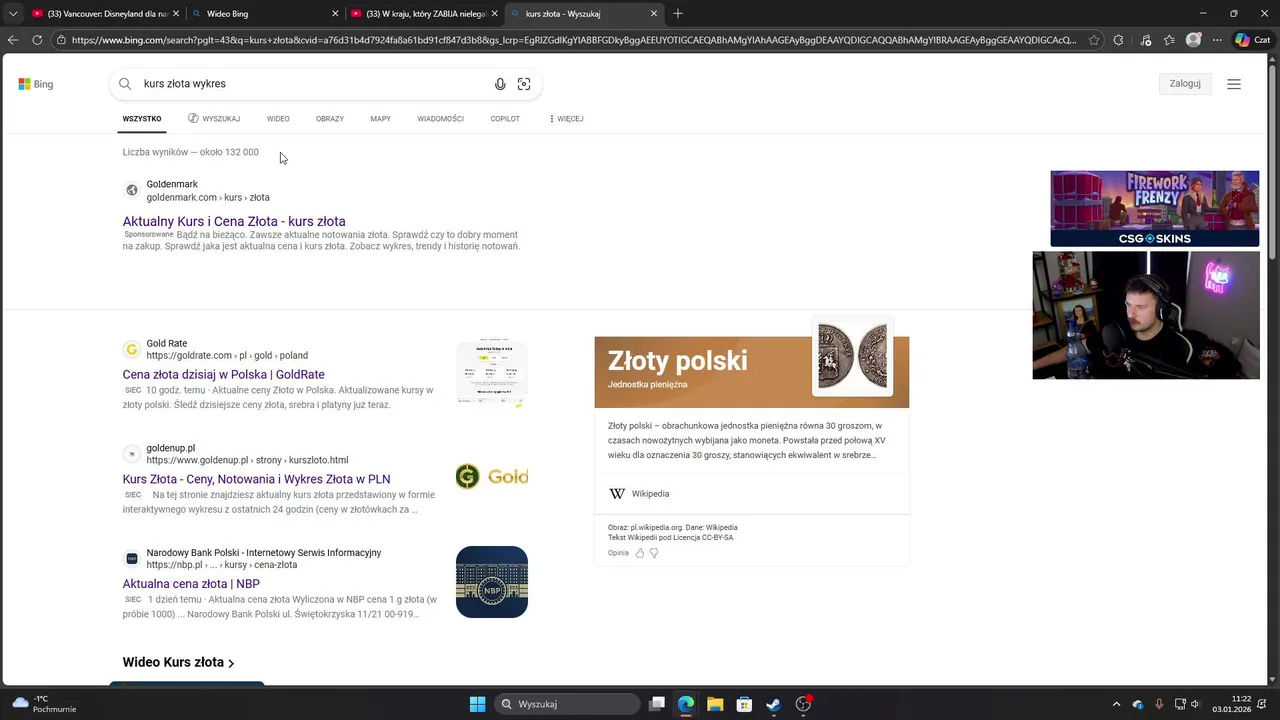Viewport: 1280px width, 720px height.
Task: Open the Bing hamburger menu
Action: 1234,84
